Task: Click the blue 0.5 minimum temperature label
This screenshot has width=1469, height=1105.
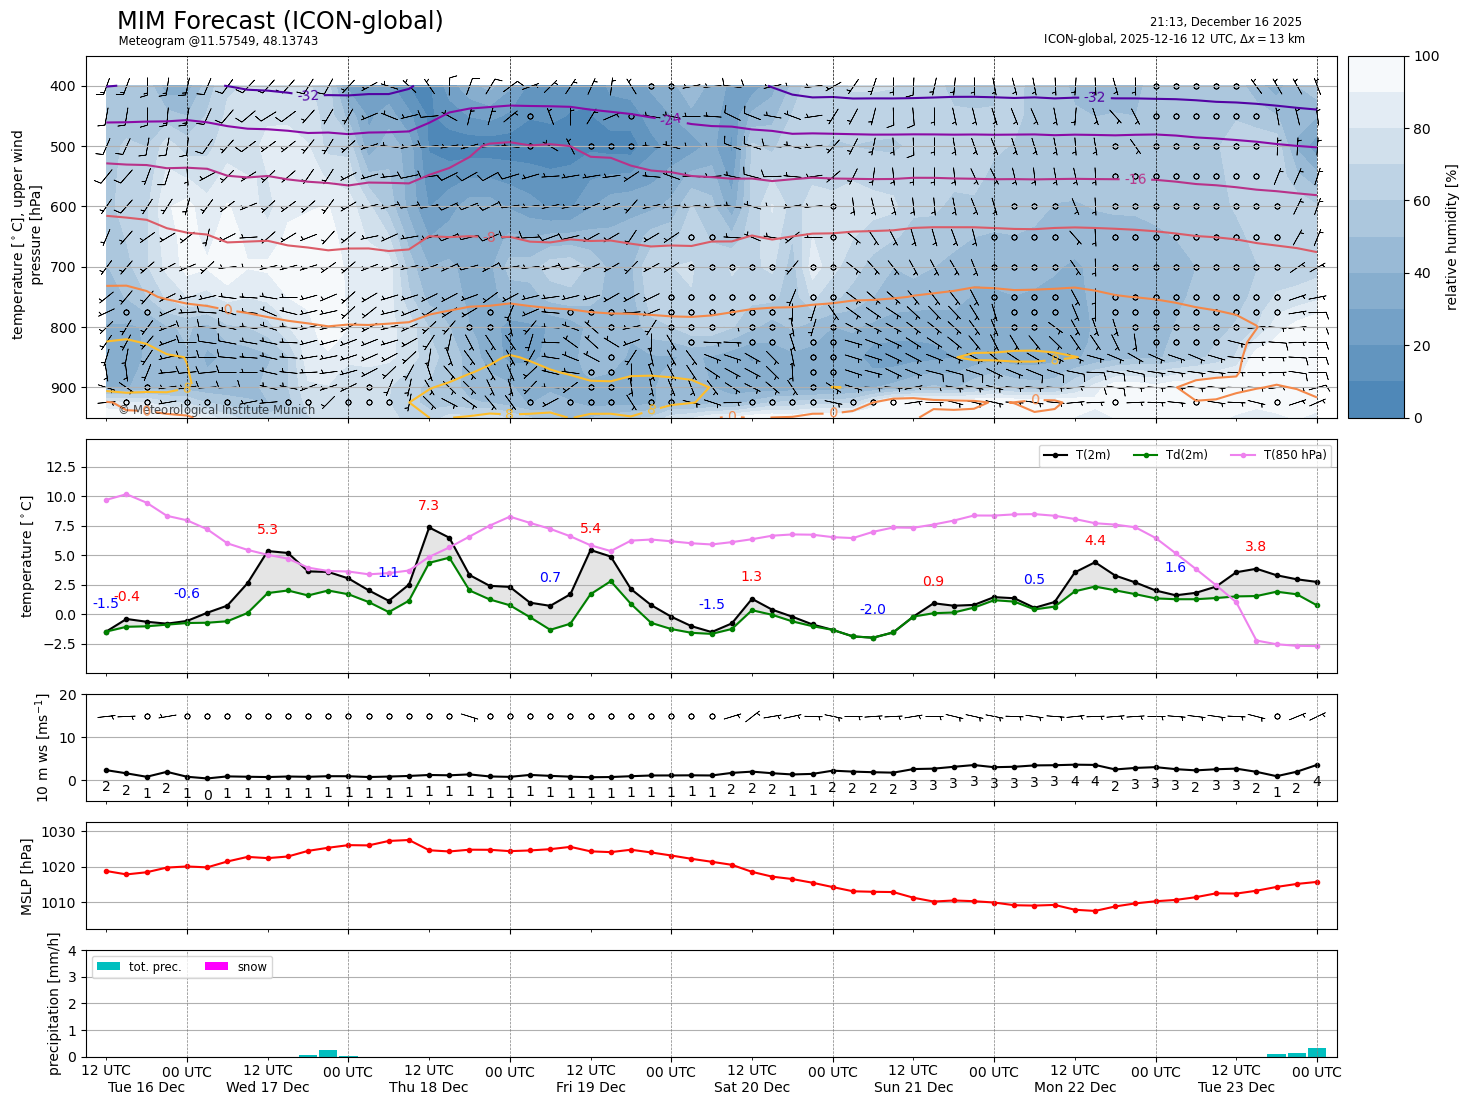Action: click(1034, 580)
